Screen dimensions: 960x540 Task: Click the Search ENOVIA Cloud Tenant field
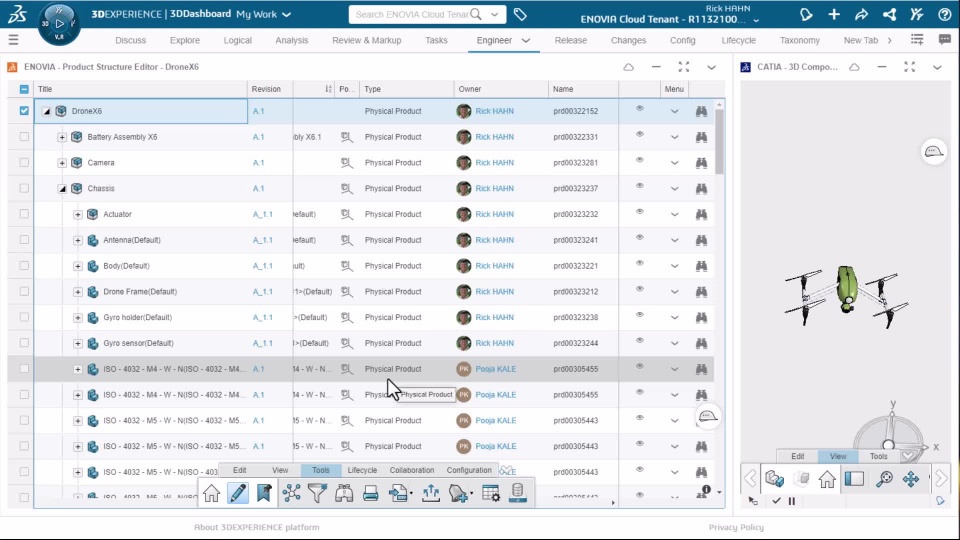click(411, 14)
